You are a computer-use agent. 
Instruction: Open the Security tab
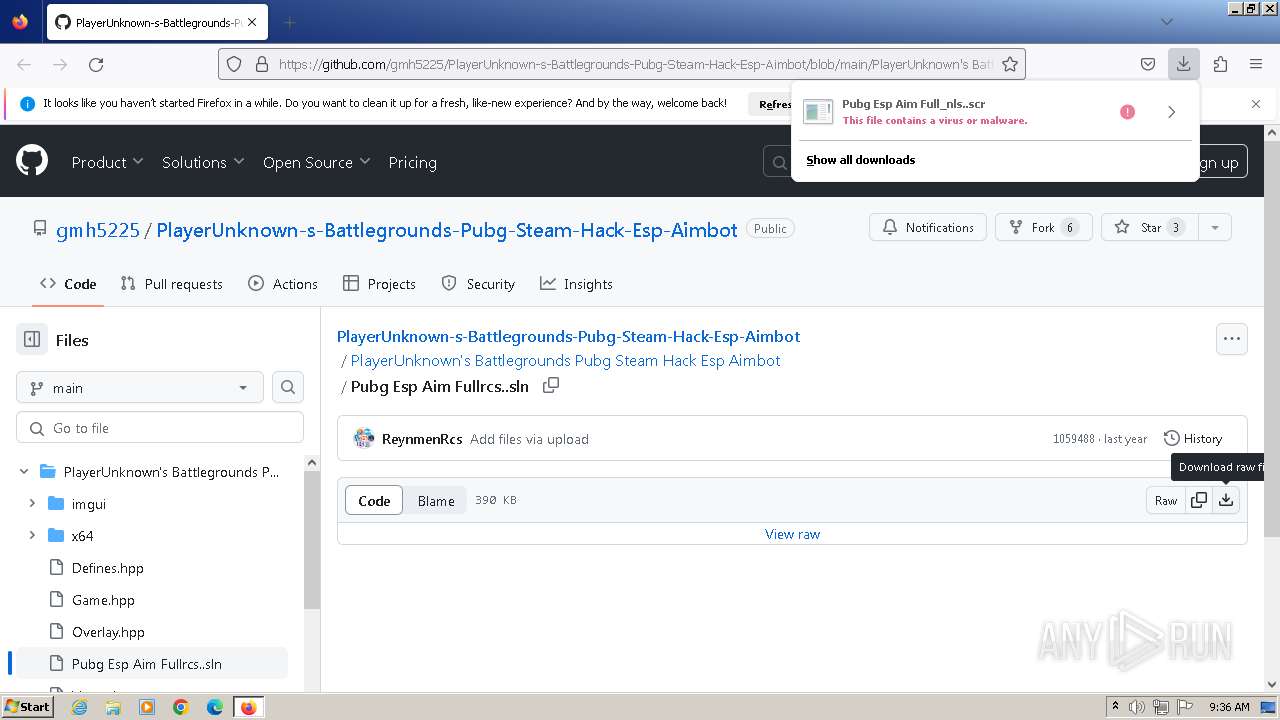[478, 284]
